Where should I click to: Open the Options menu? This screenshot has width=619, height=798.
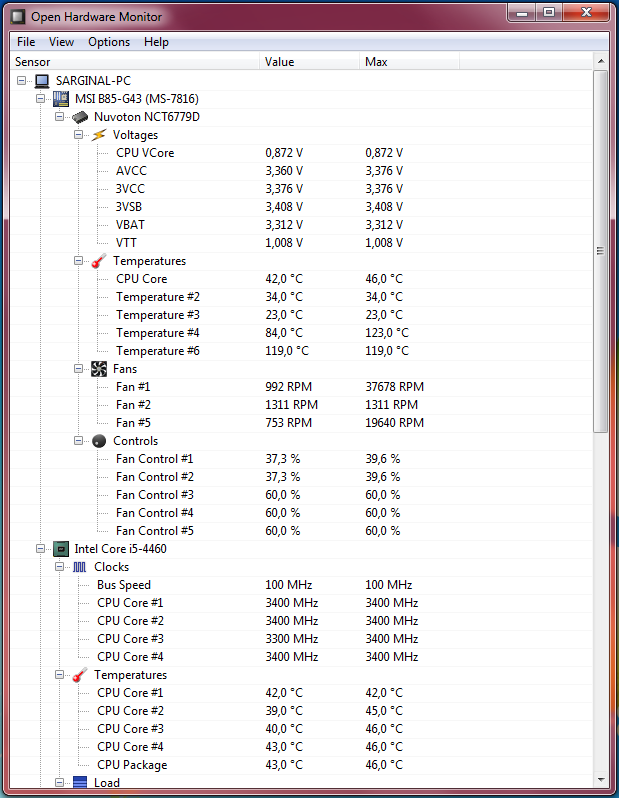click(x=109, y=42)
